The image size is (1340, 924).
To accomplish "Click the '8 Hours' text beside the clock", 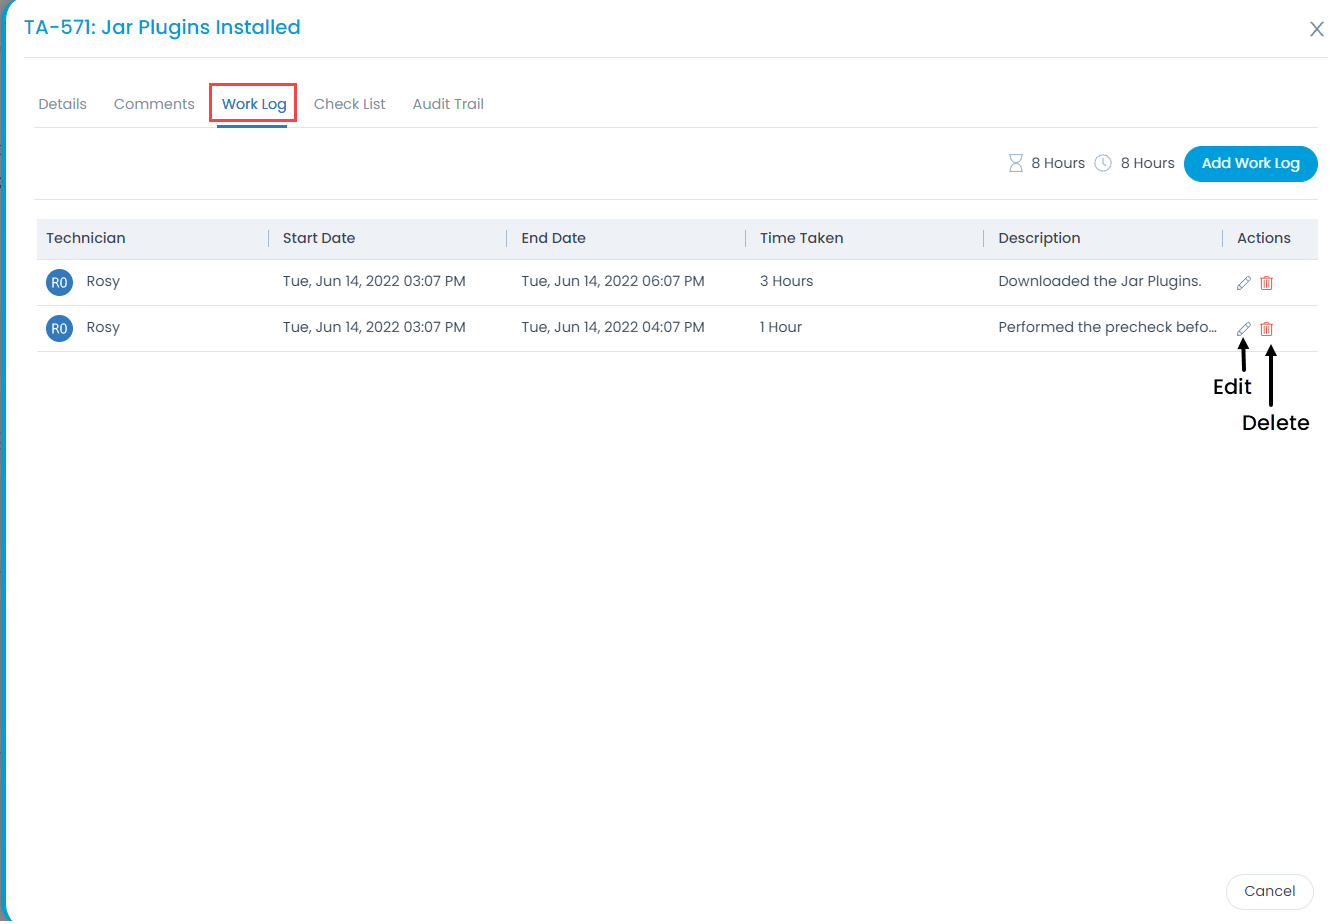I will (x=1148, y=163).
